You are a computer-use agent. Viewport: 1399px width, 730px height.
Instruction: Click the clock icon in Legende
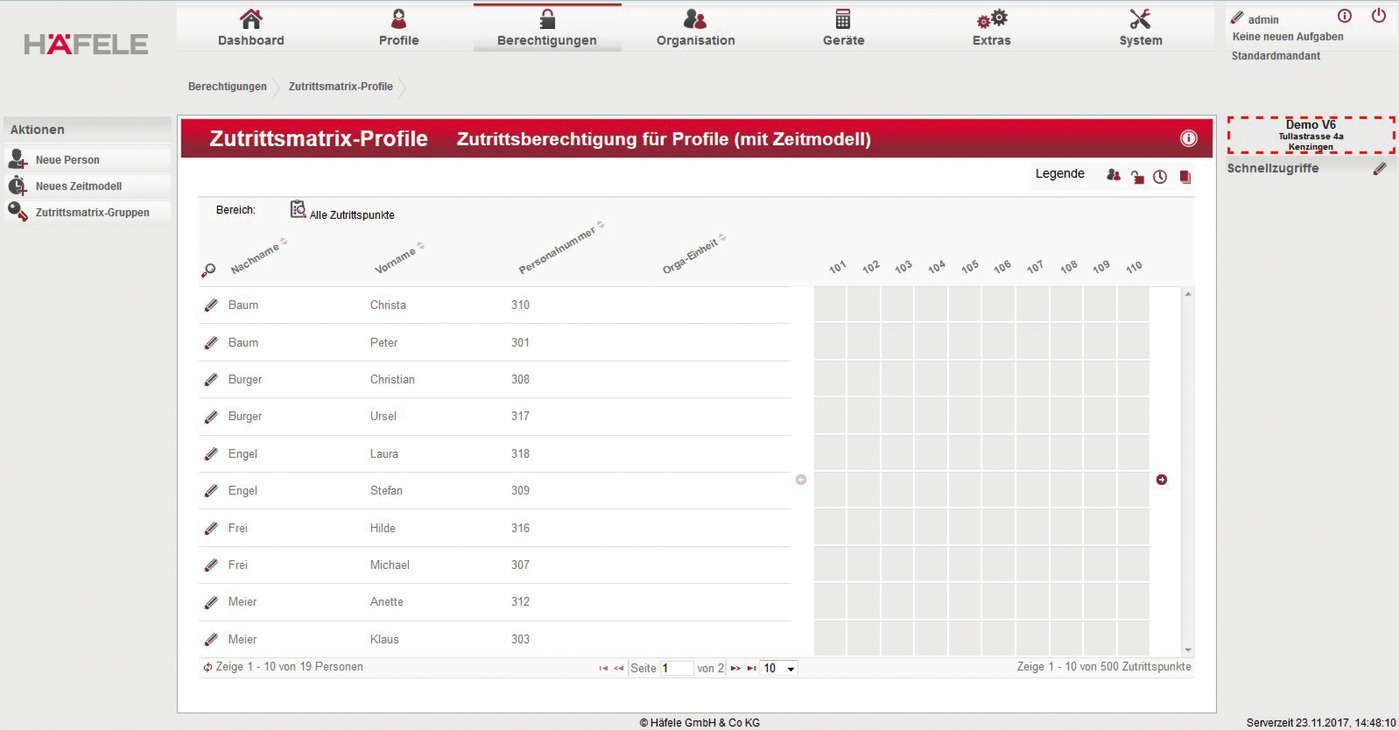point(1160,177)
